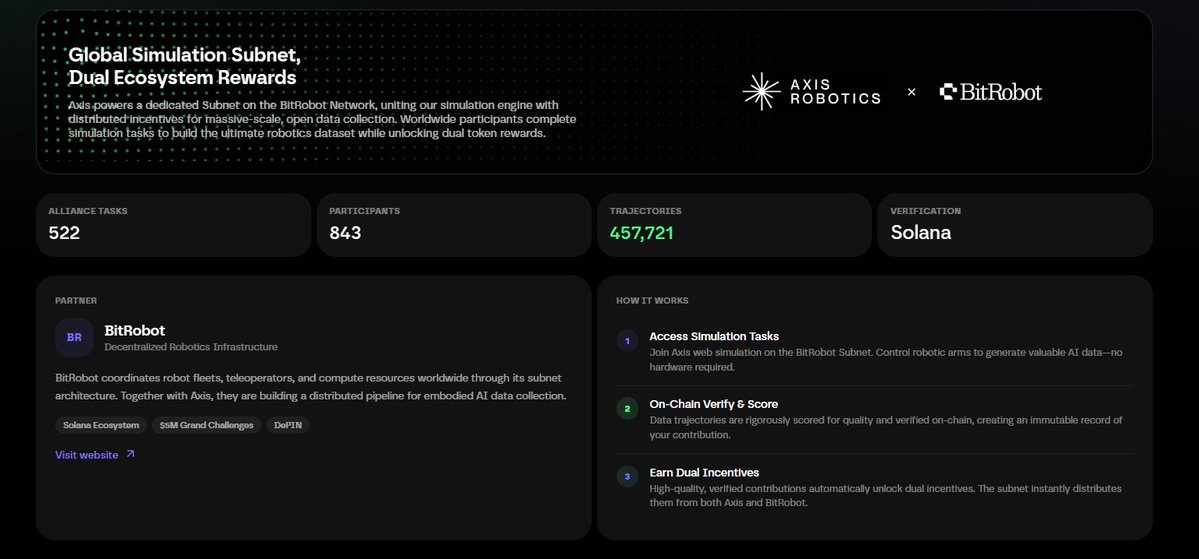Click the AXIS ROBOTICS wordmark text

click(835, 92)
